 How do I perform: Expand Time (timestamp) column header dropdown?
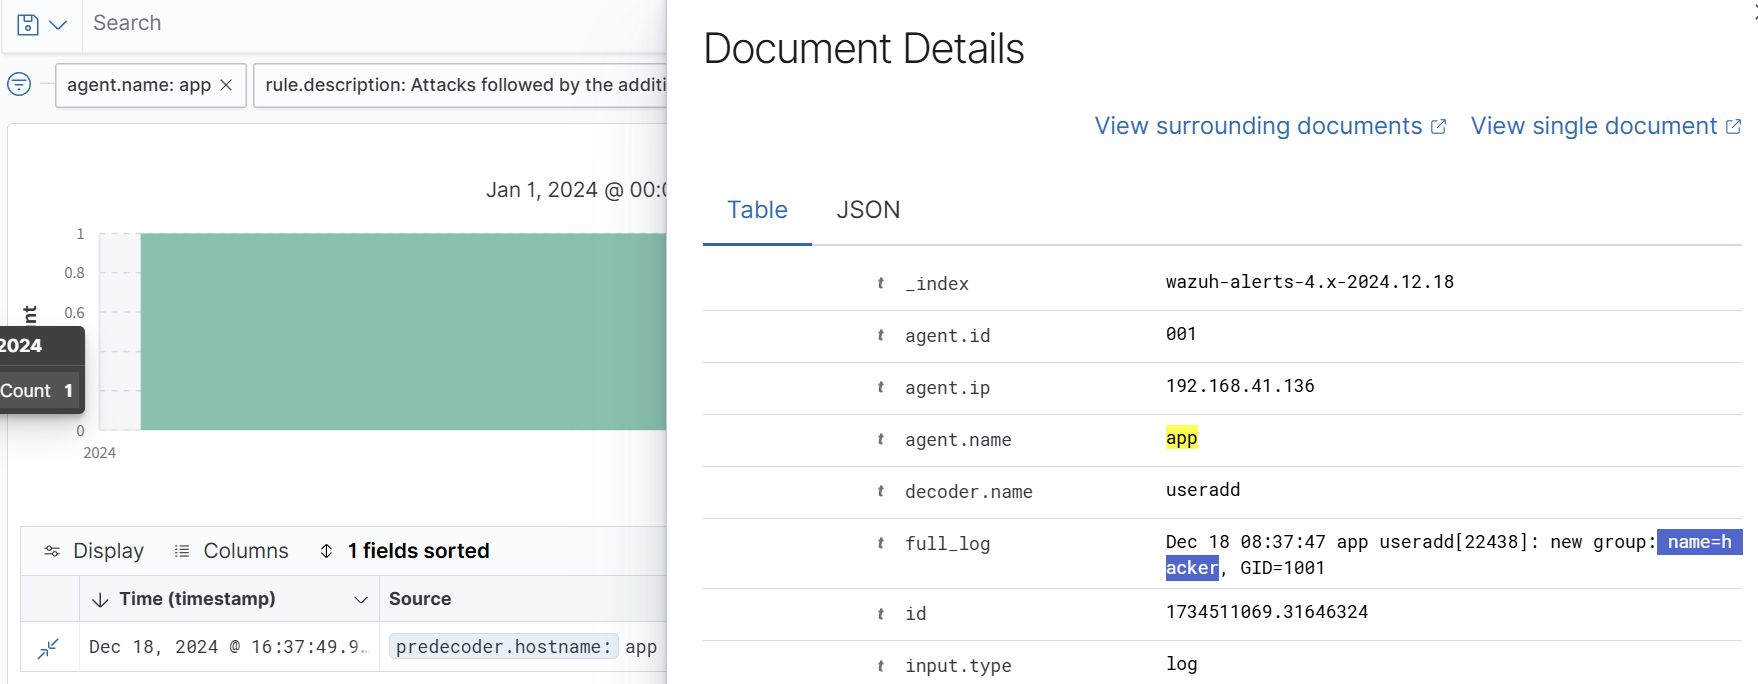[x=360, y=600]
